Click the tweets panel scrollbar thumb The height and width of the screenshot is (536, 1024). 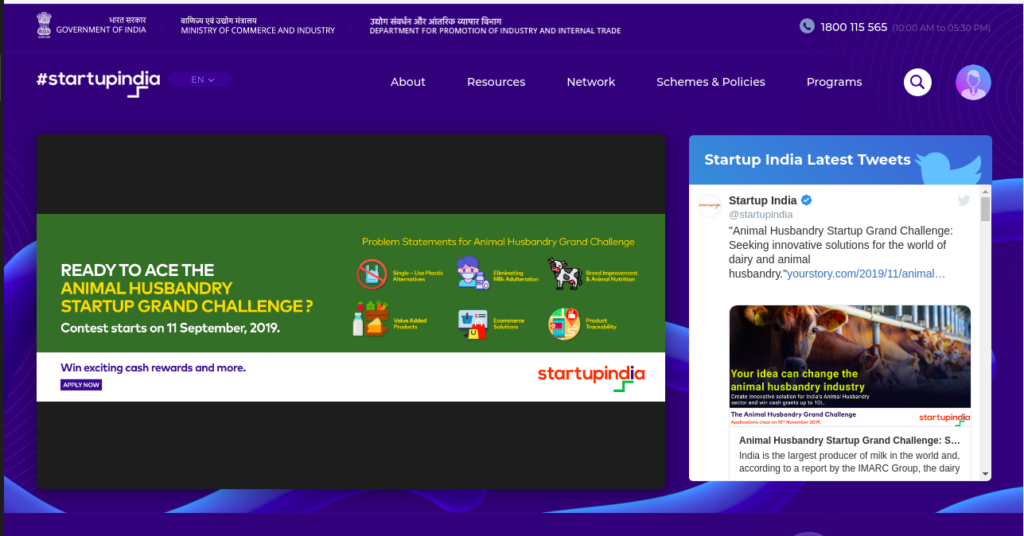point(985,208)
